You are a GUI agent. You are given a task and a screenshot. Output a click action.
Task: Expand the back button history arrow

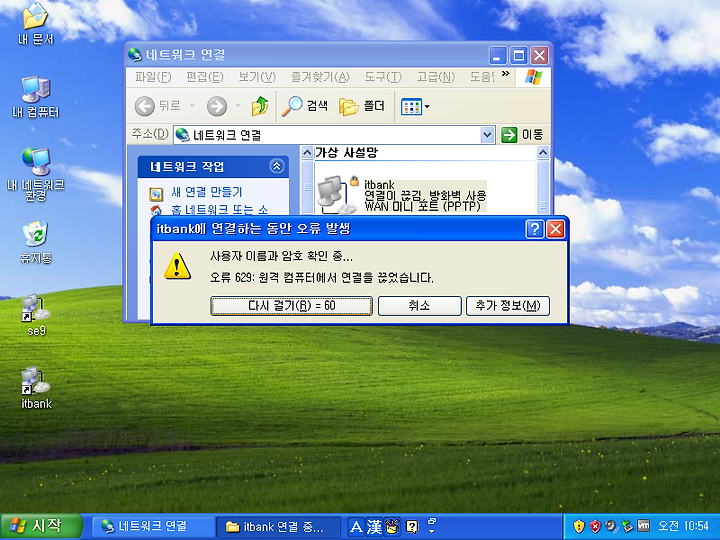pos(192,106)
